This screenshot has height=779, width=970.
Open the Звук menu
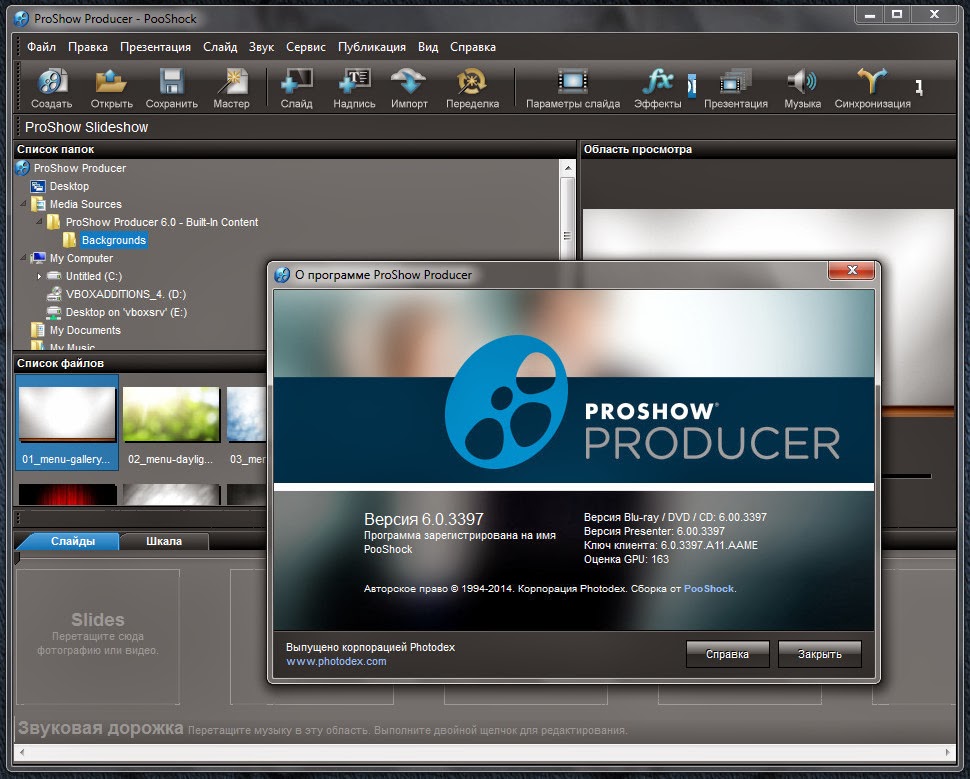click(261, 47)
